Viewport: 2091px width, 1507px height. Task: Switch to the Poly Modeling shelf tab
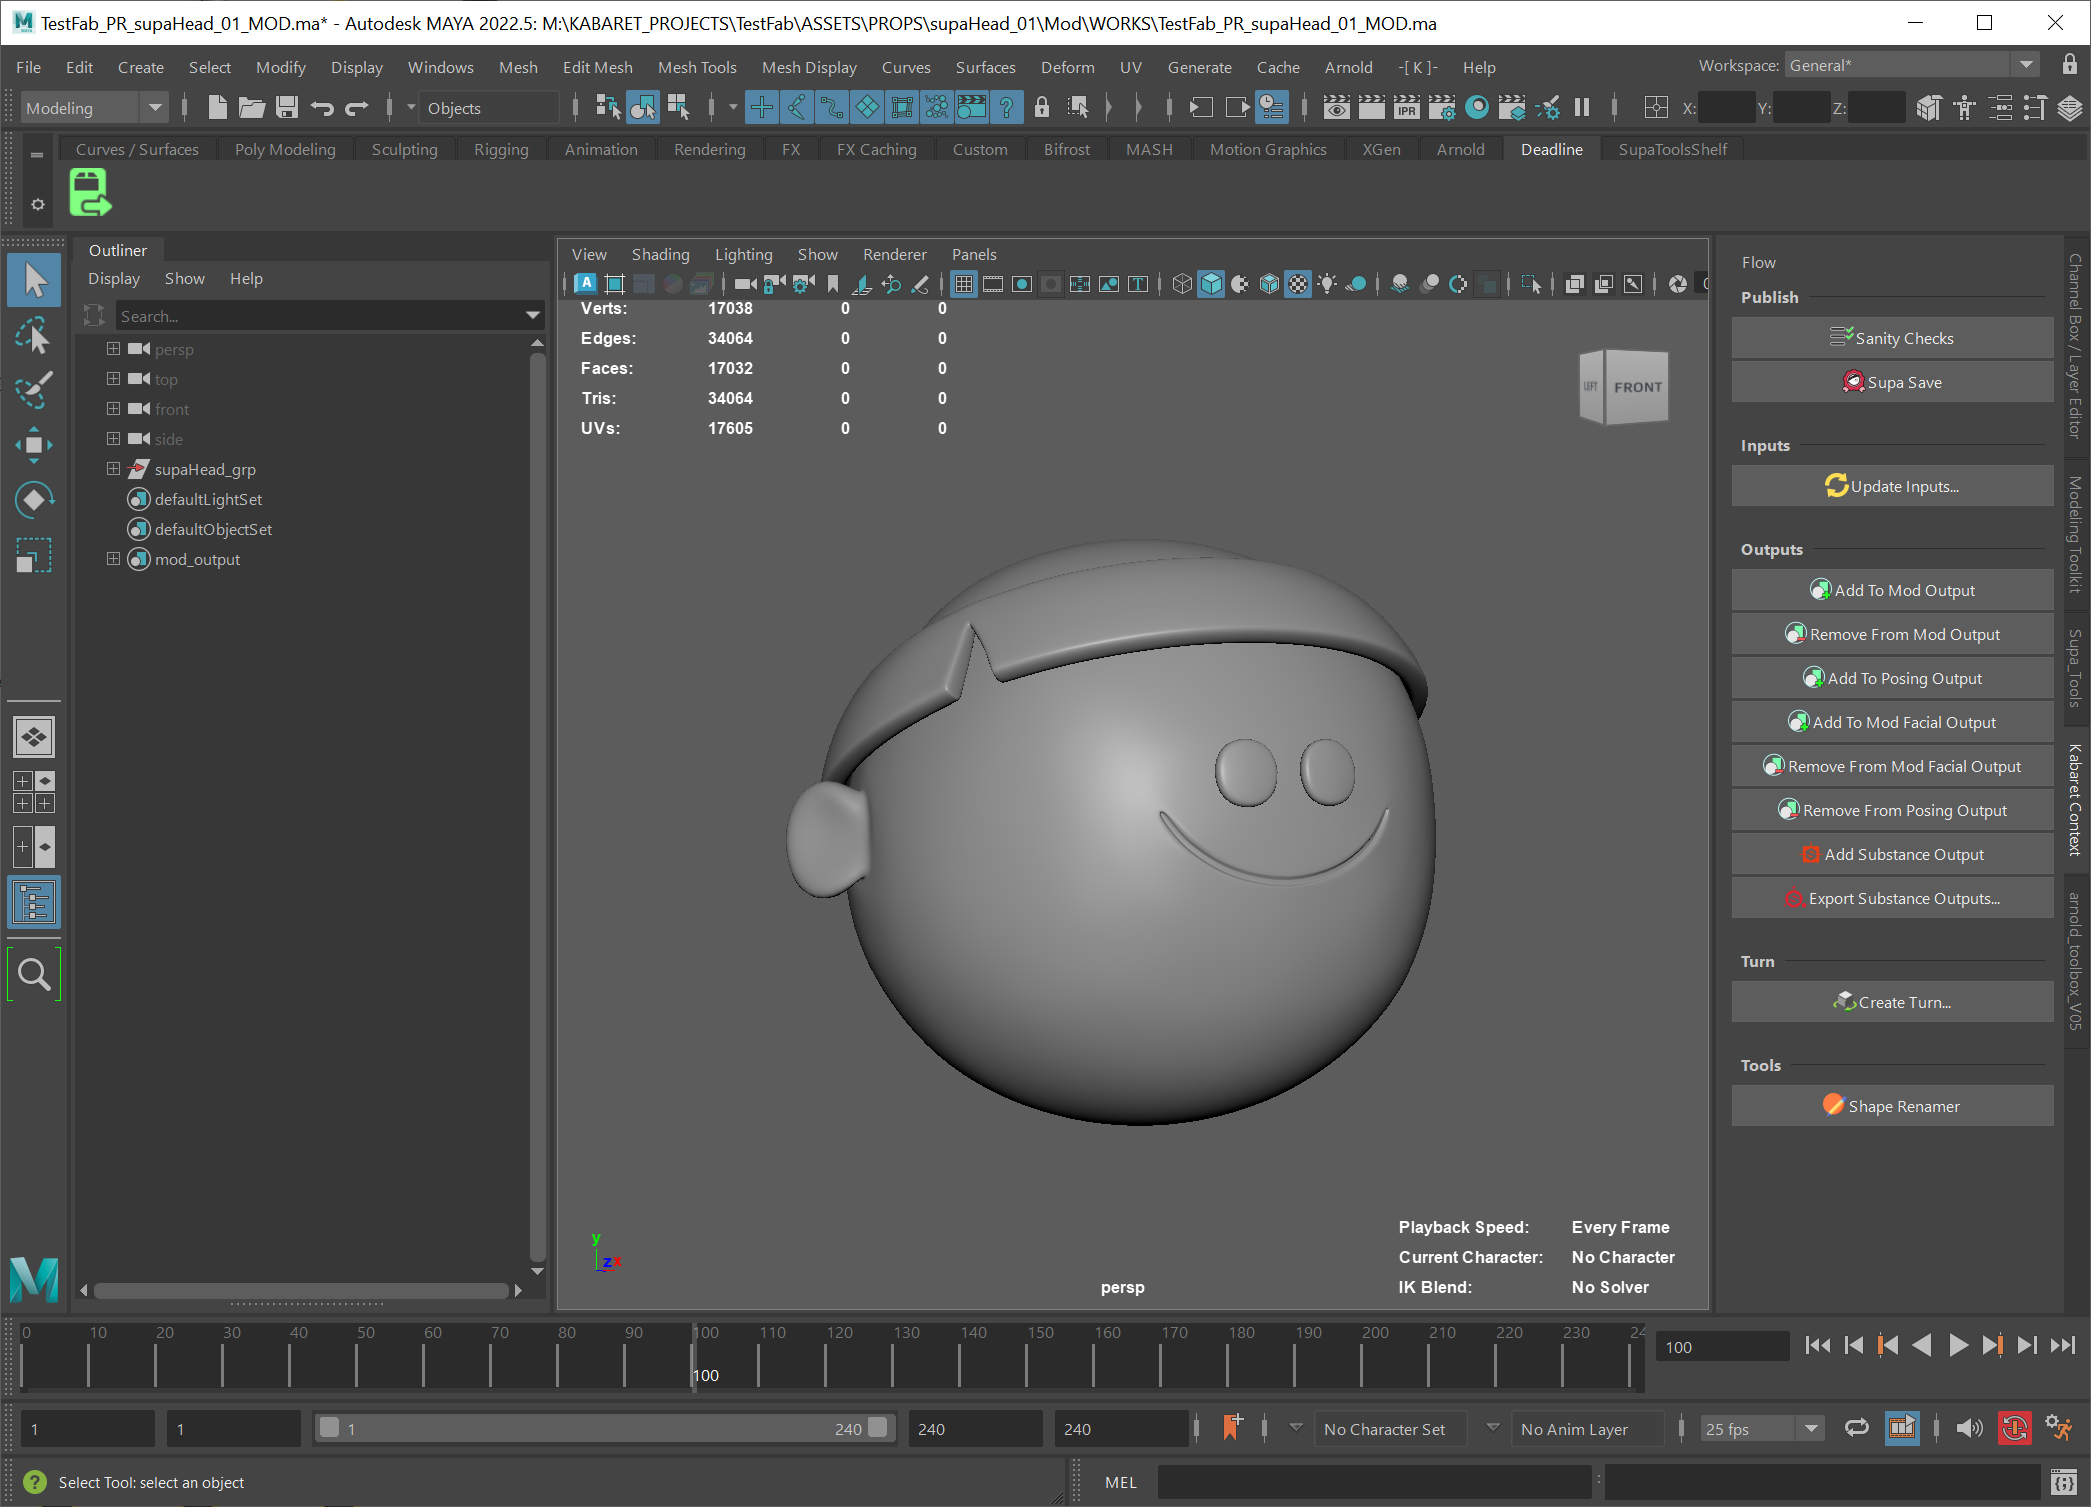pyautogui.click(x=285, y=149)
